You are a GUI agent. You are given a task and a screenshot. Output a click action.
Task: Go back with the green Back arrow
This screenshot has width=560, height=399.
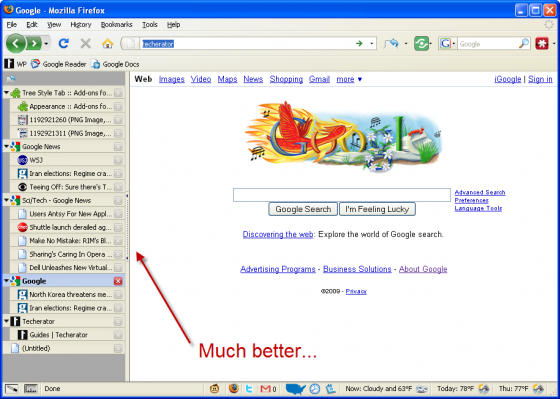(x=15, y=44)
